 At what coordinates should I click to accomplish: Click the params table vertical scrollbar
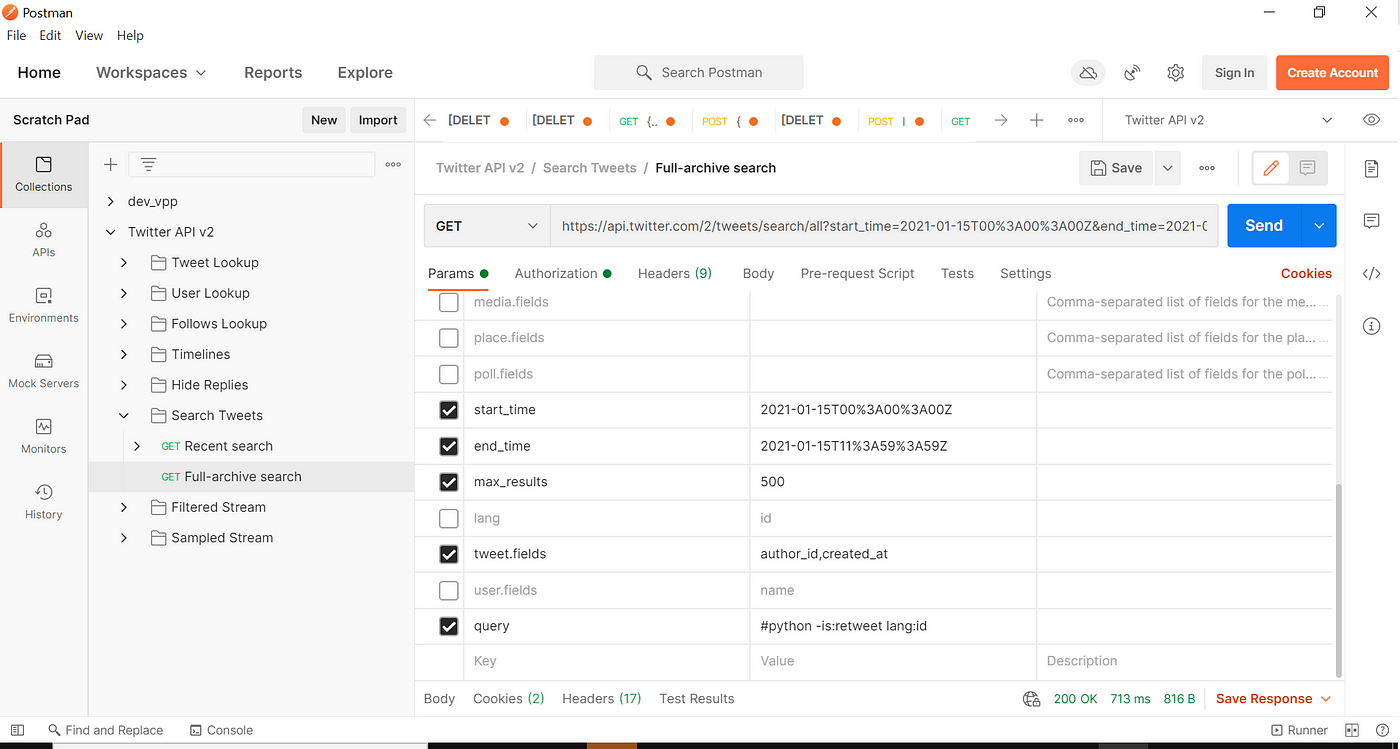(1339, 580)
